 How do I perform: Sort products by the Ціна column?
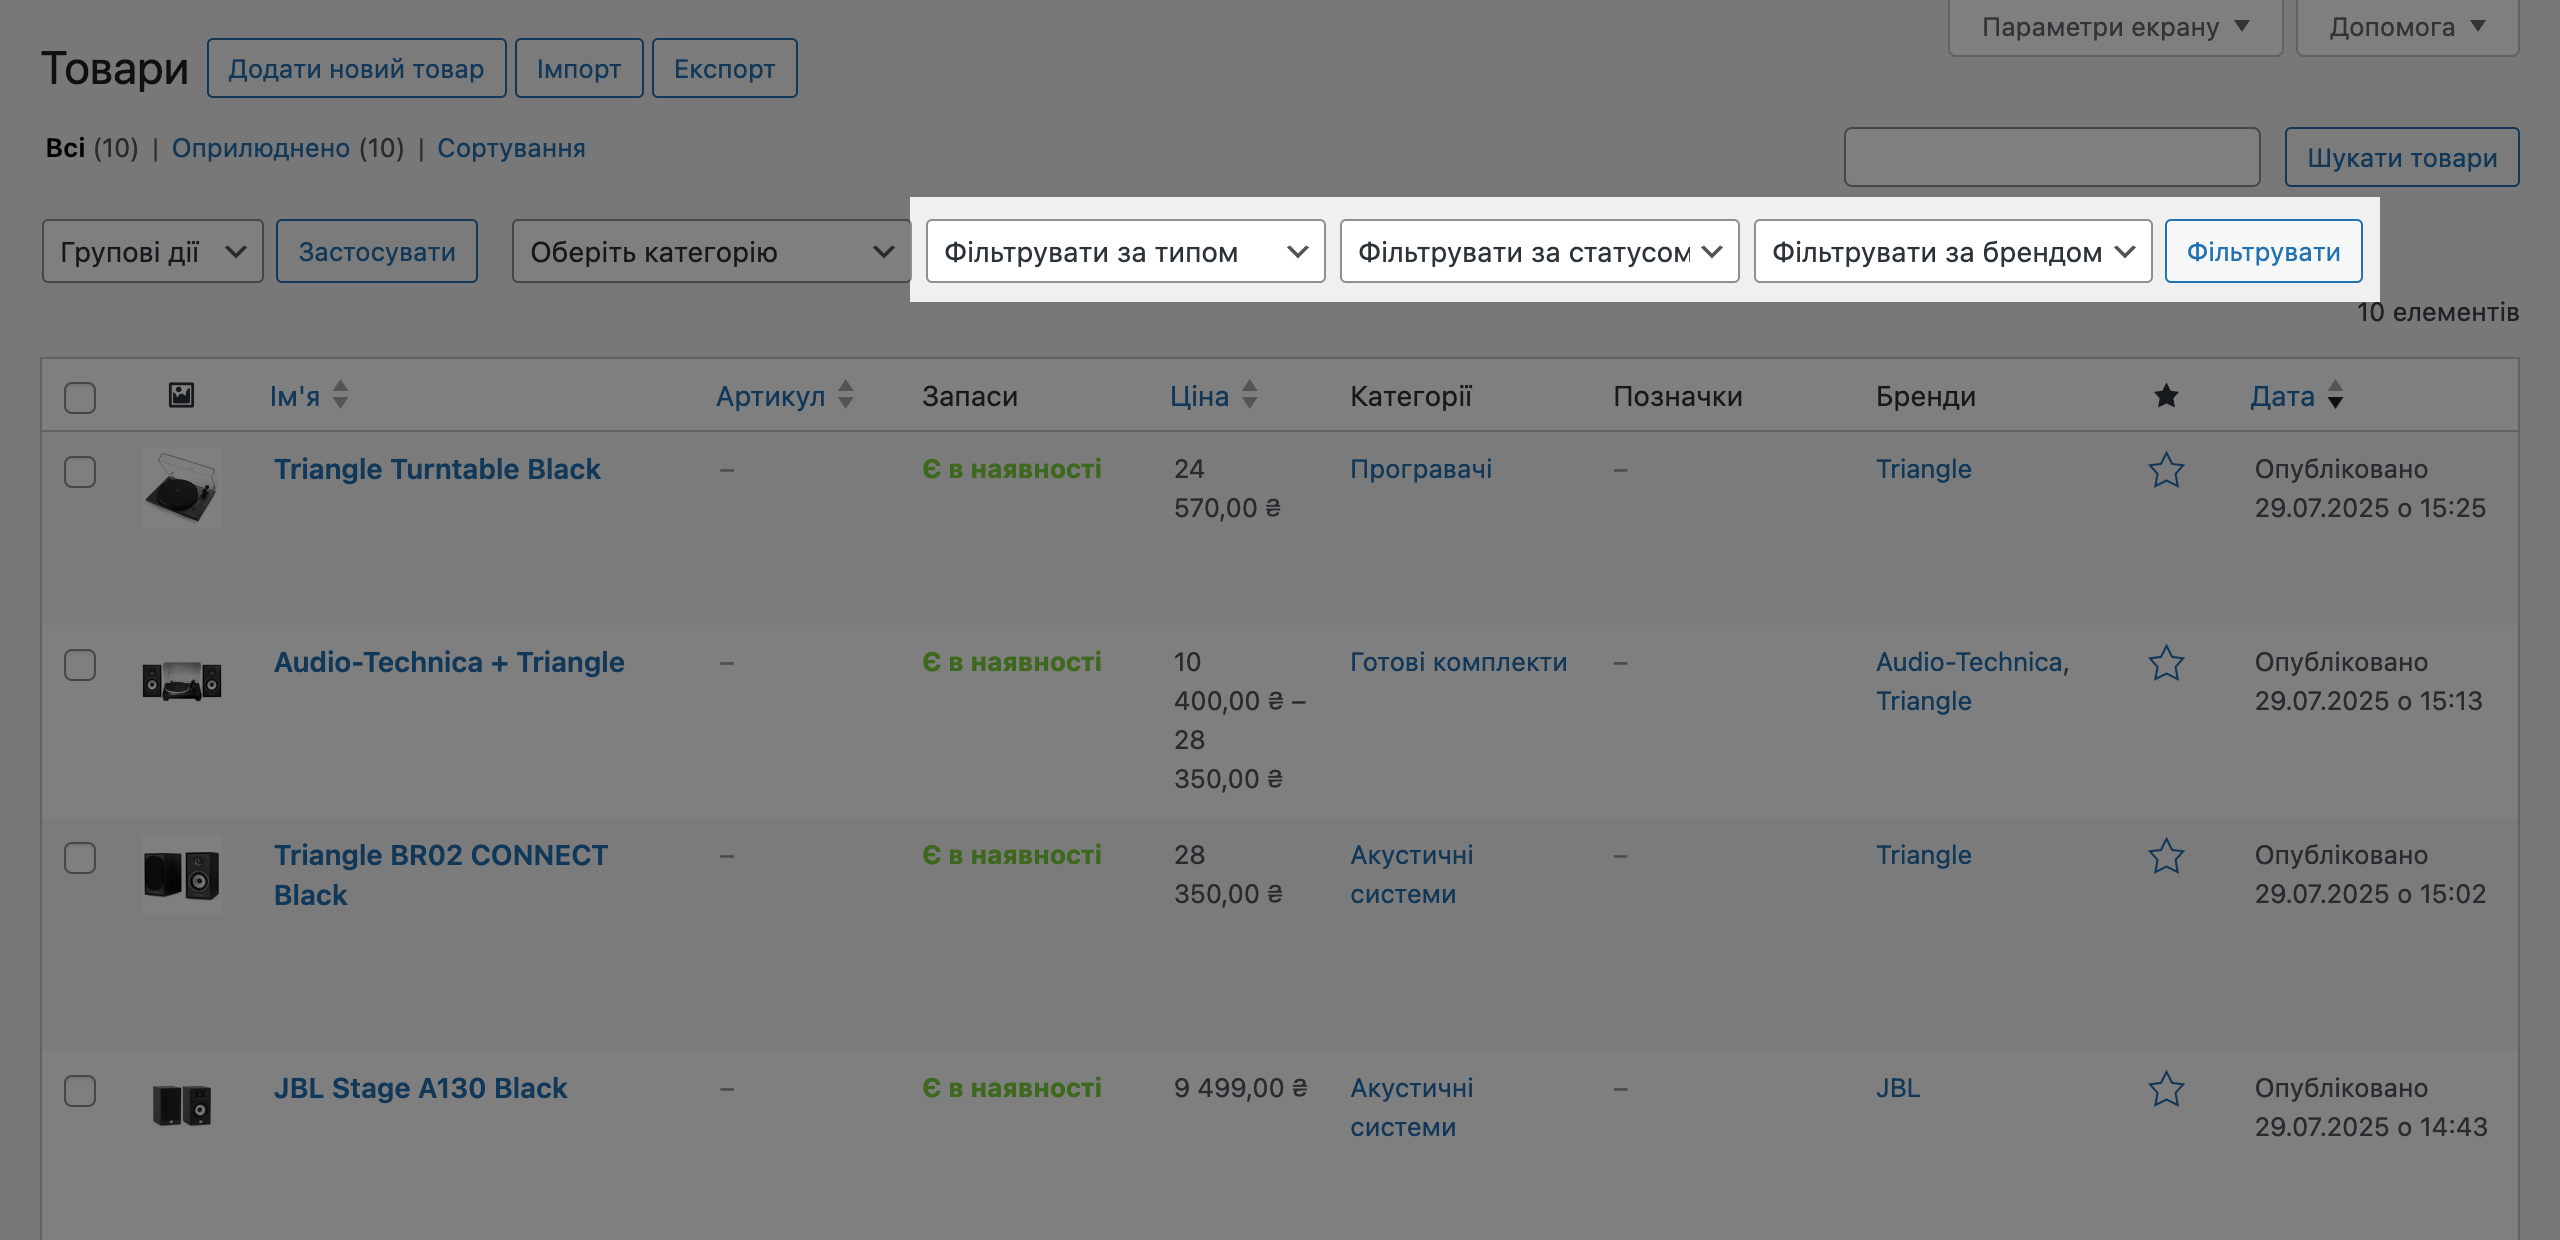(1200, 395)
